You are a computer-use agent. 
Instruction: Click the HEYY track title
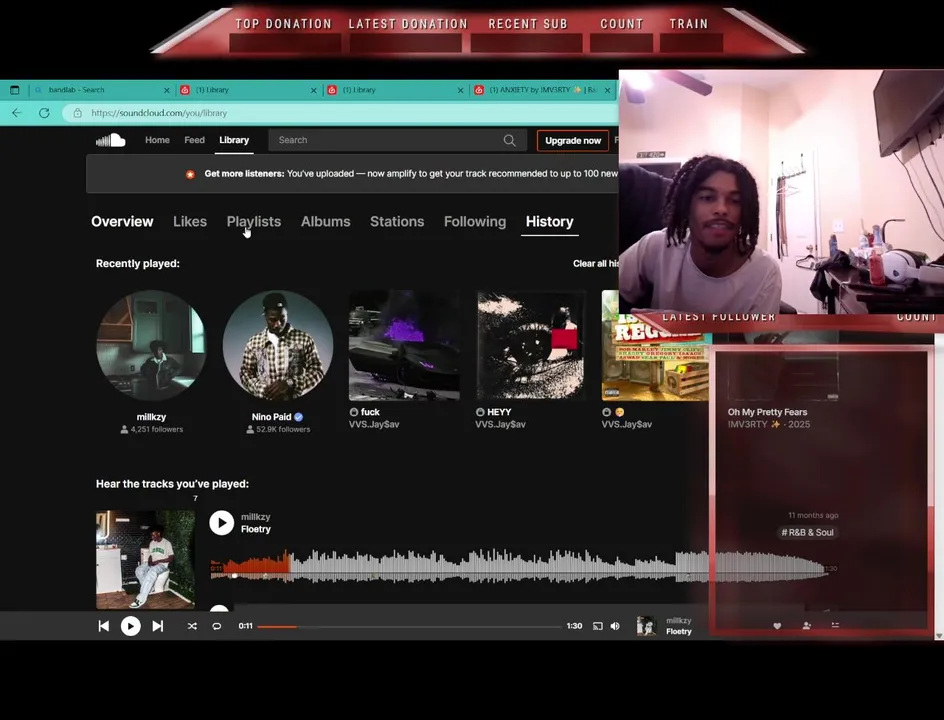(499, 412)
